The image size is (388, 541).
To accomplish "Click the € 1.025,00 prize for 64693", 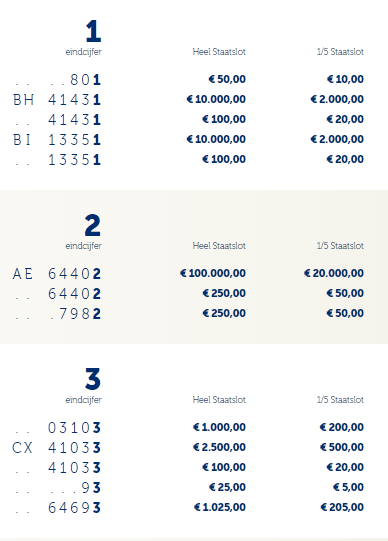I will coord(220,507).
